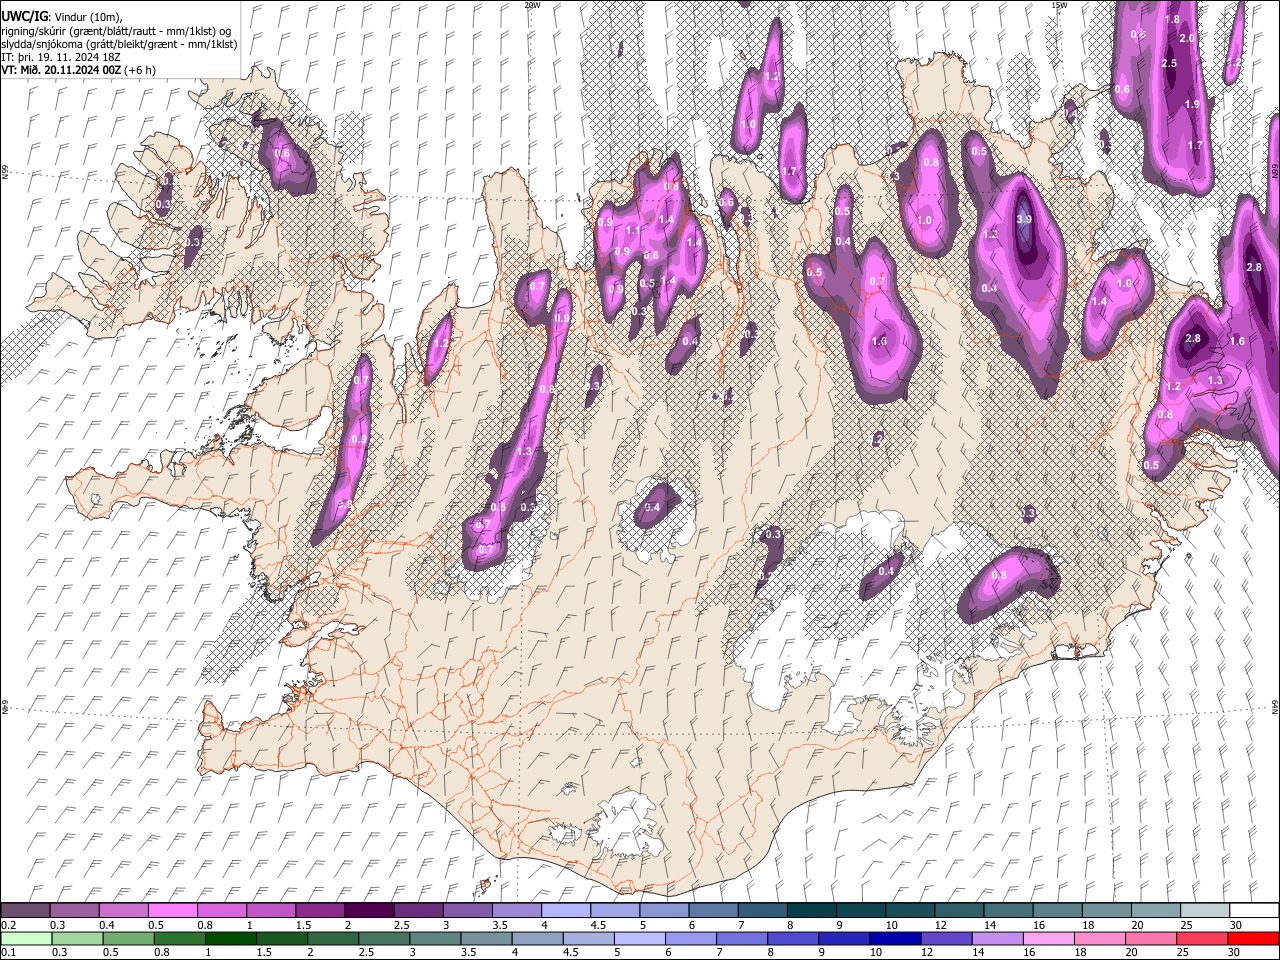Select the darkest green 1–1.5 rain legend swatch
1280x960 pixels.
[230, 938]
